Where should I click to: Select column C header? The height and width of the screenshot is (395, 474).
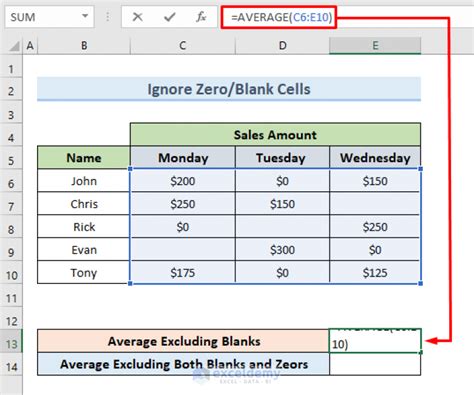click(183, 46)
